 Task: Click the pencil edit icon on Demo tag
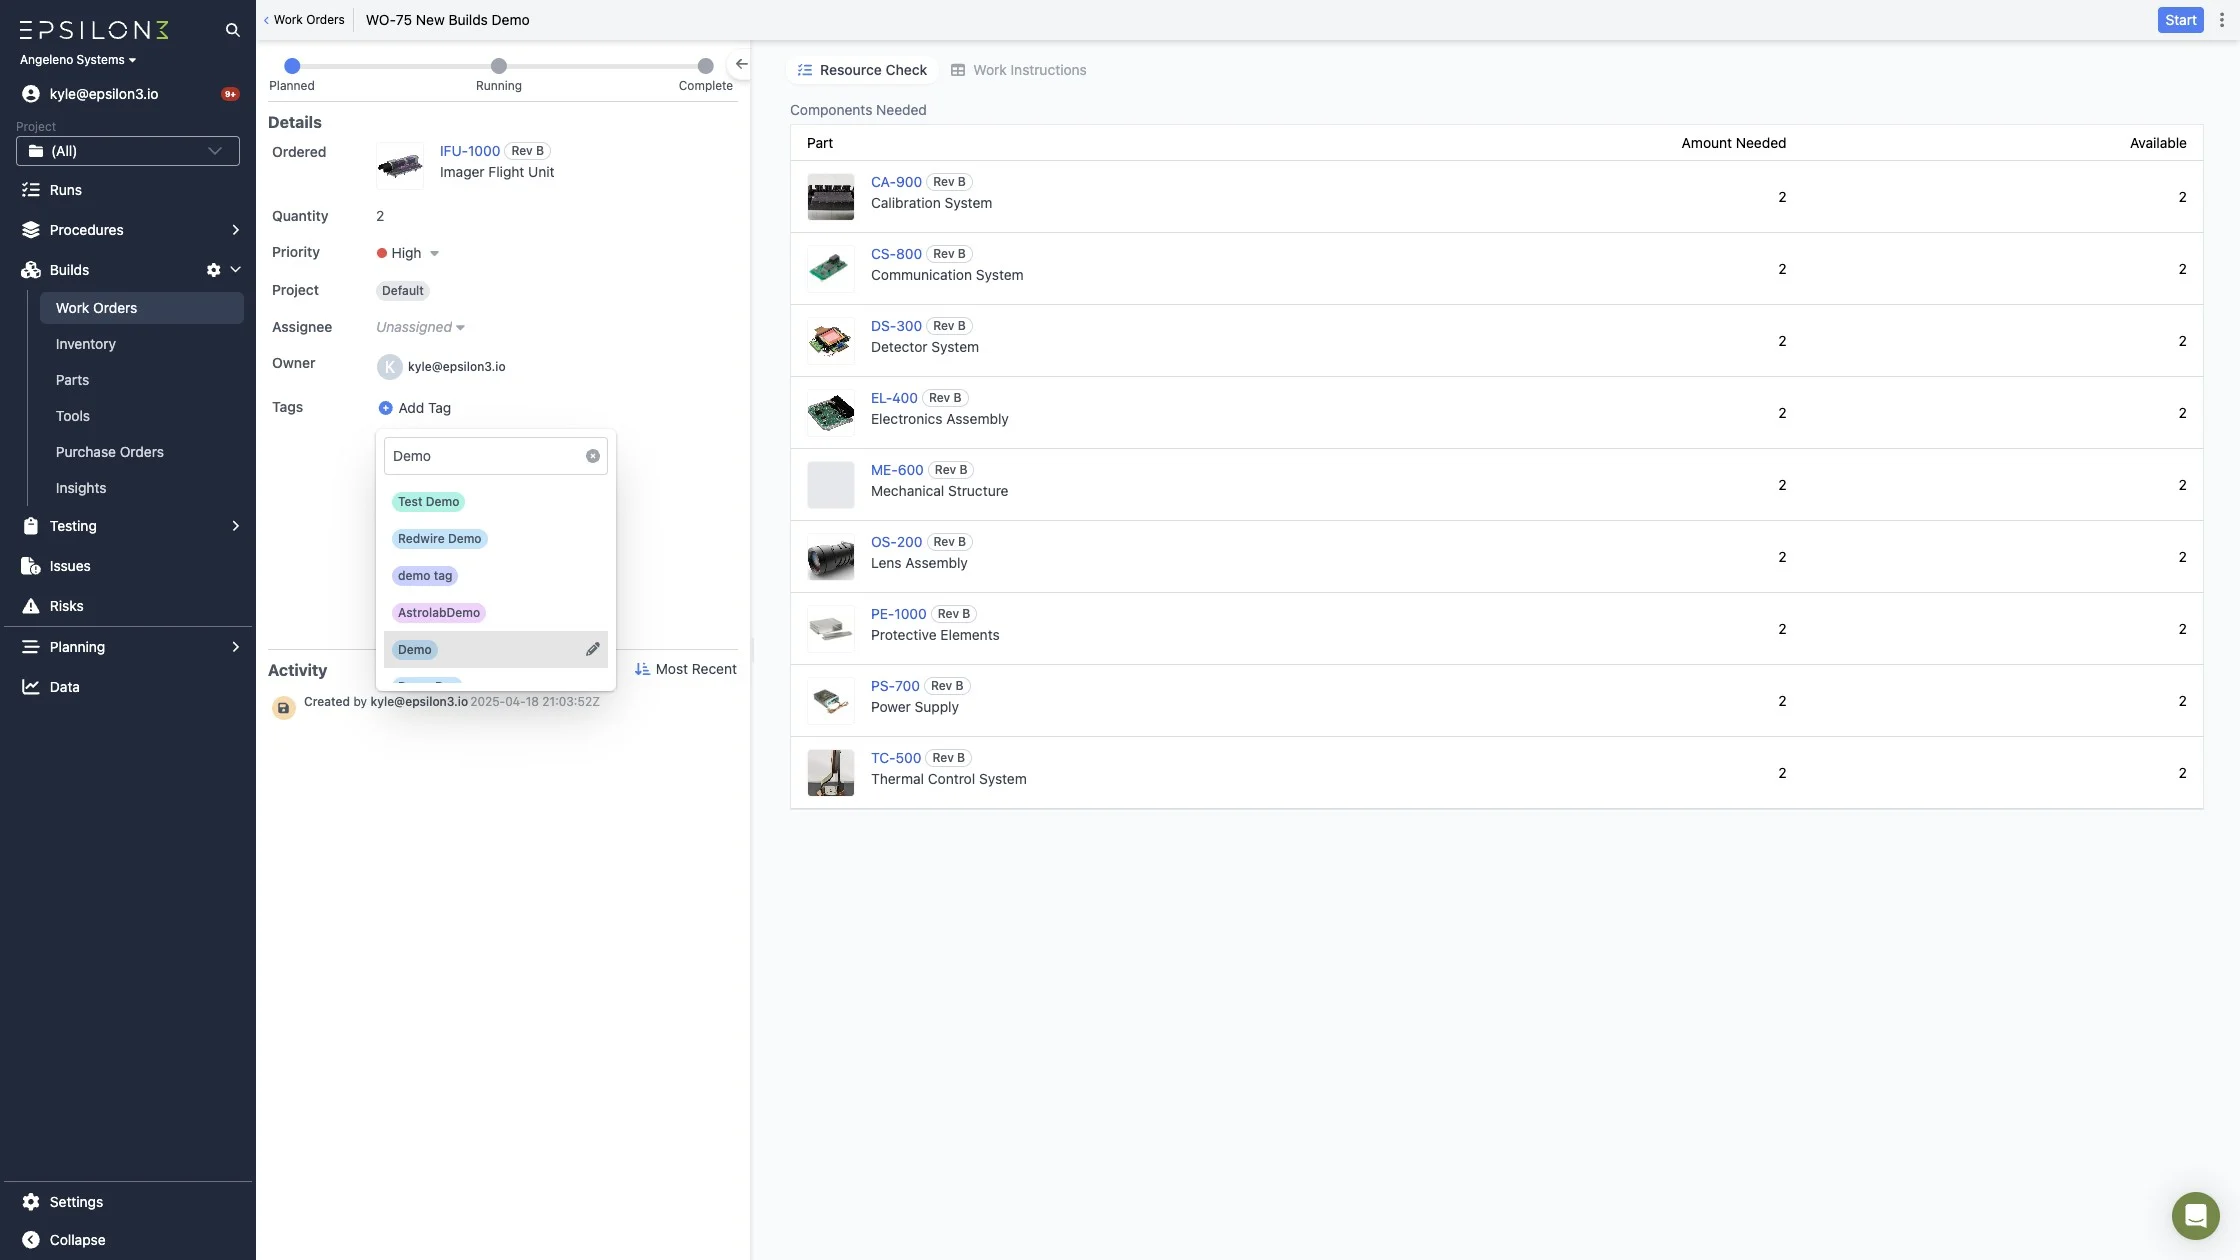tap(592, 649)
